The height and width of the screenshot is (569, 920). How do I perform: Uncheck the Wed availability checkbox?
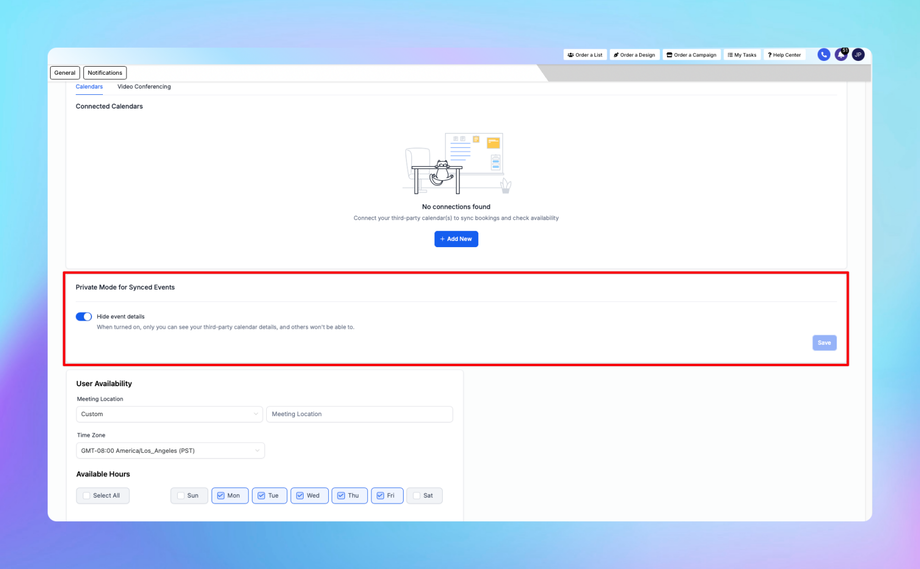(300, 496)
